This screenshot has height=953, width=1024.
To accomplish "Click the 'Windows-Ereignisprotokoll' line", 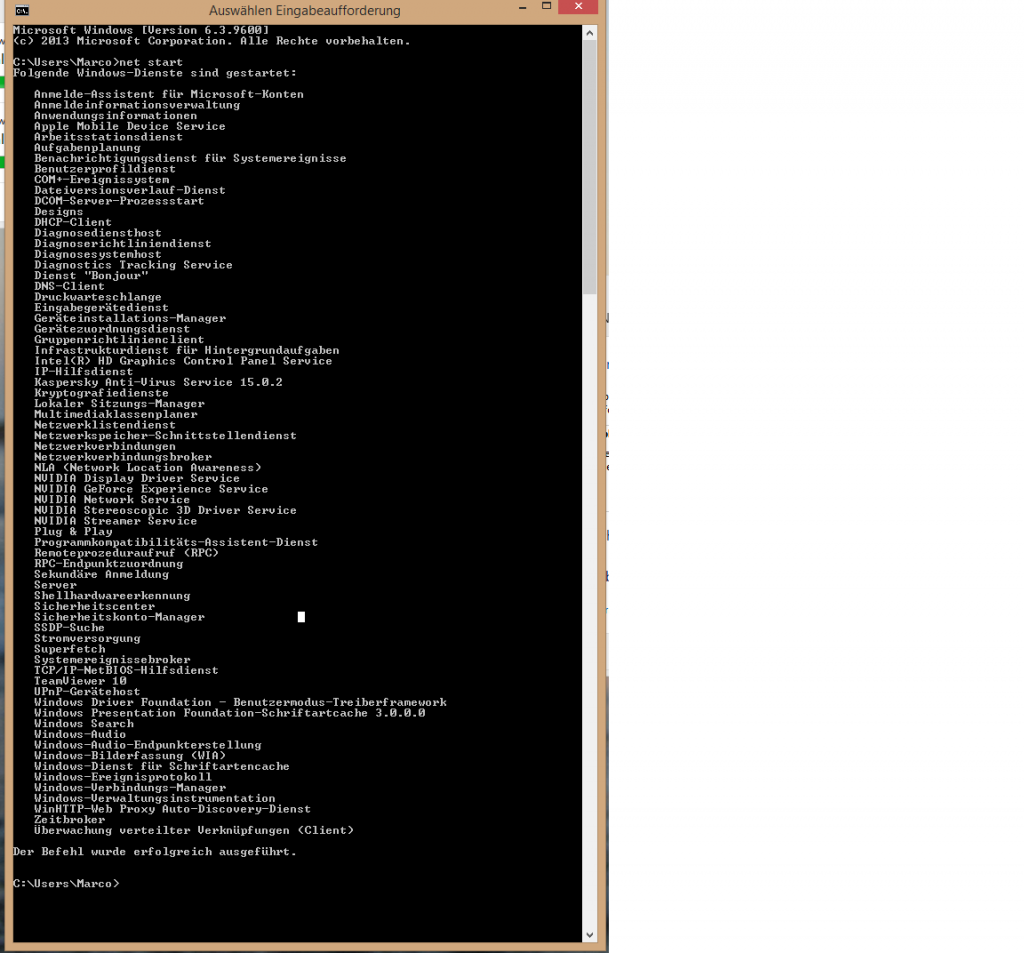I will click(123, 777).
